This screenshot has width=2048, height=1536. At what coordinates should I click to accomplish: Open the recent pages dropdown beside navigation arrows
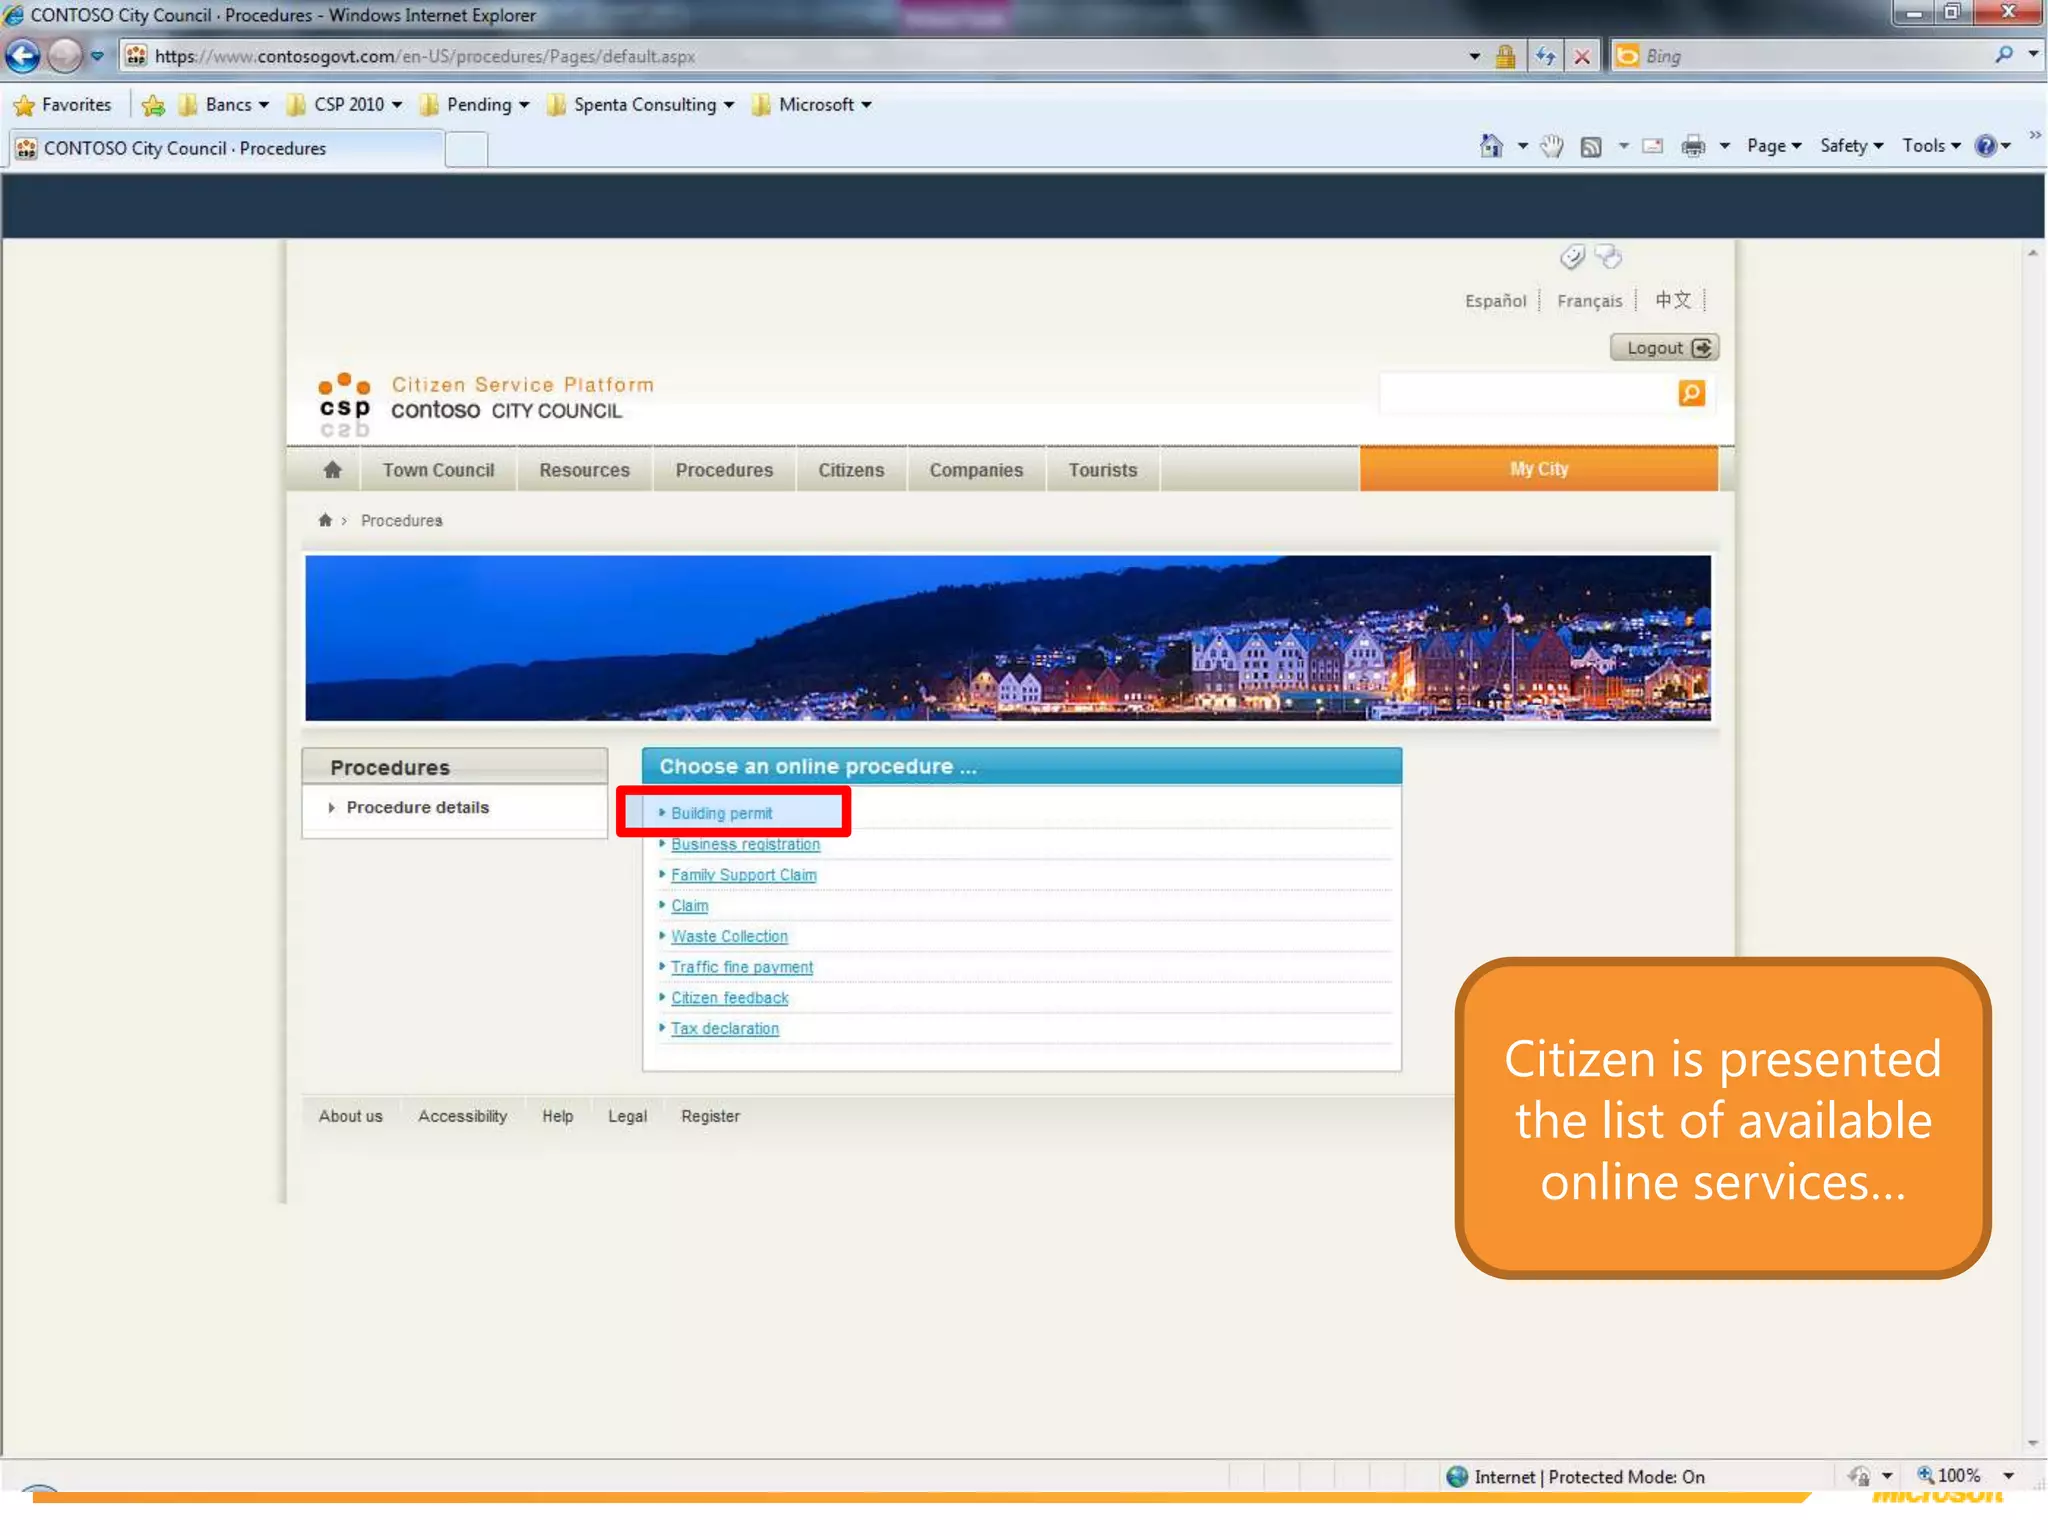97,56
